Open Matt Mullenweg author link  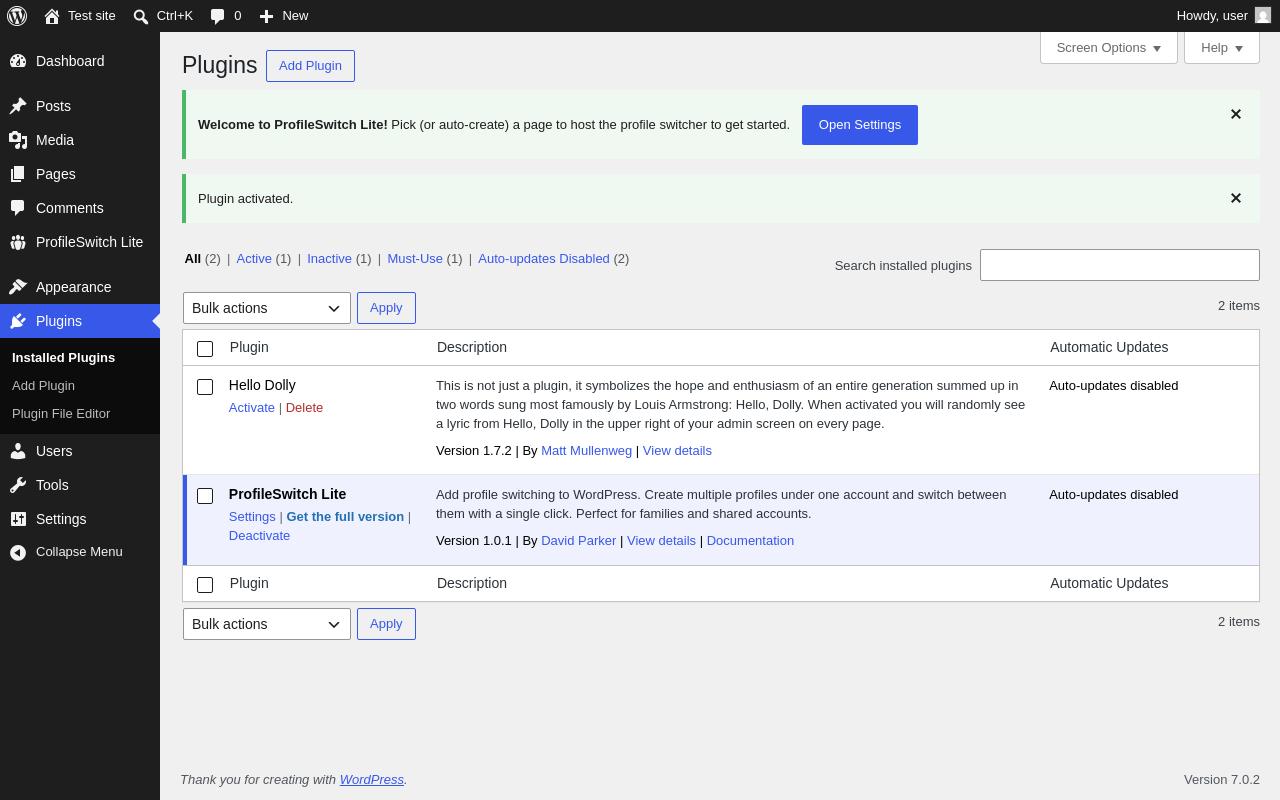click(586, 451)
